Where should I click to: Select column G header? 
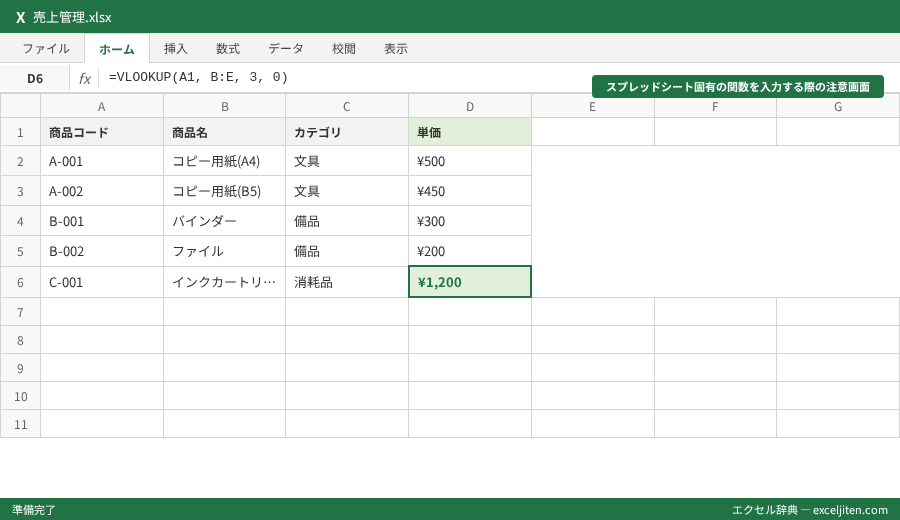(x=838, y=106)
